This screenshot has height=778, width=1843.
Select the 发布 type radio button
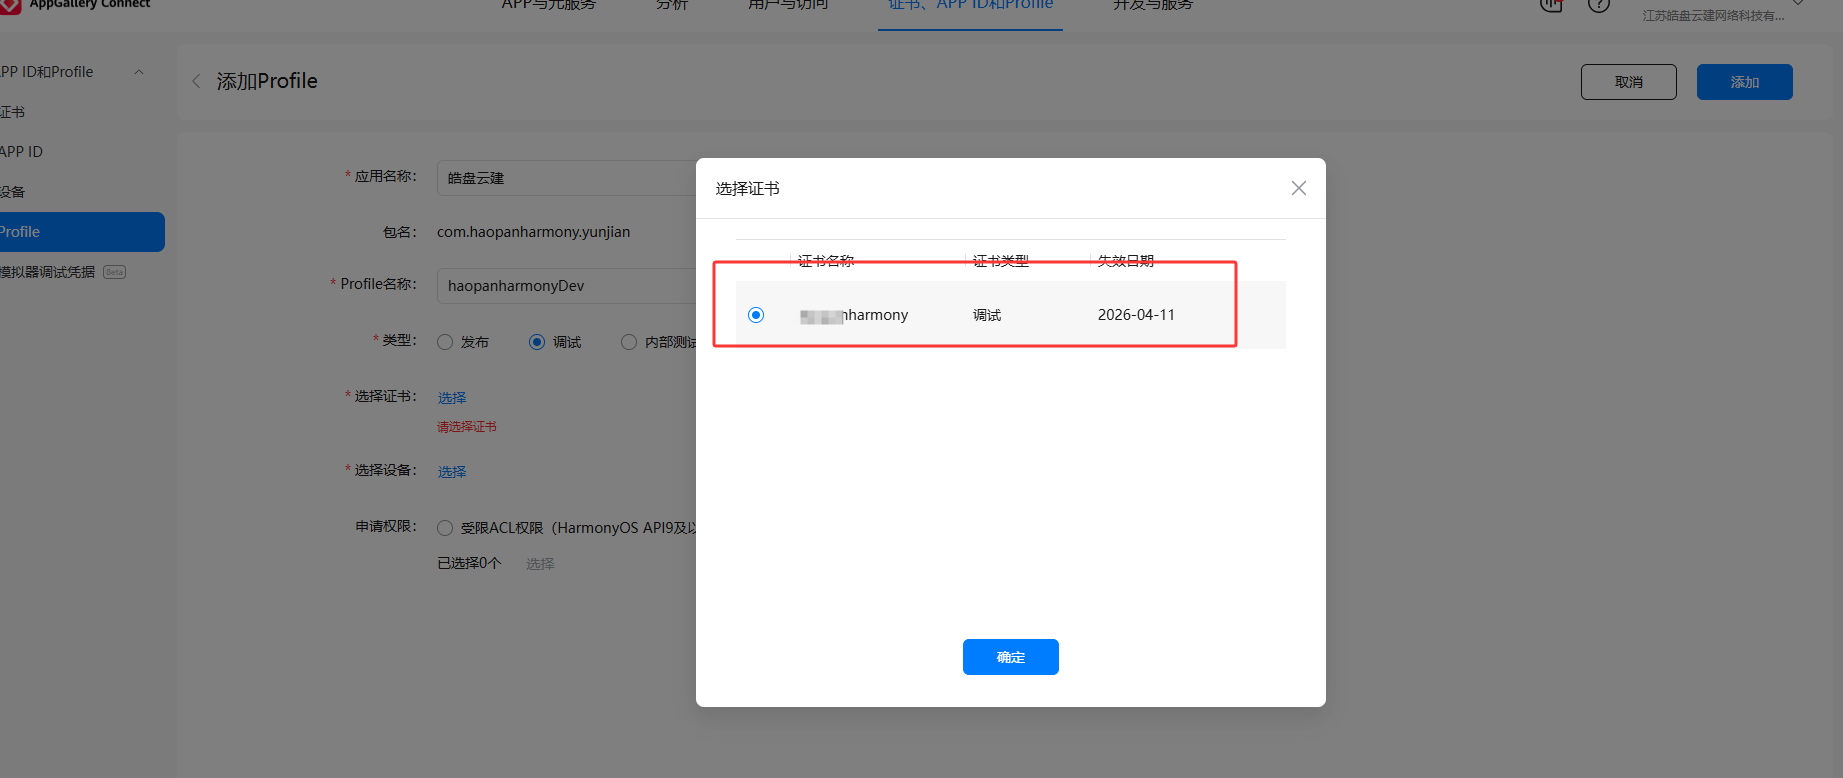click(445, 342)
